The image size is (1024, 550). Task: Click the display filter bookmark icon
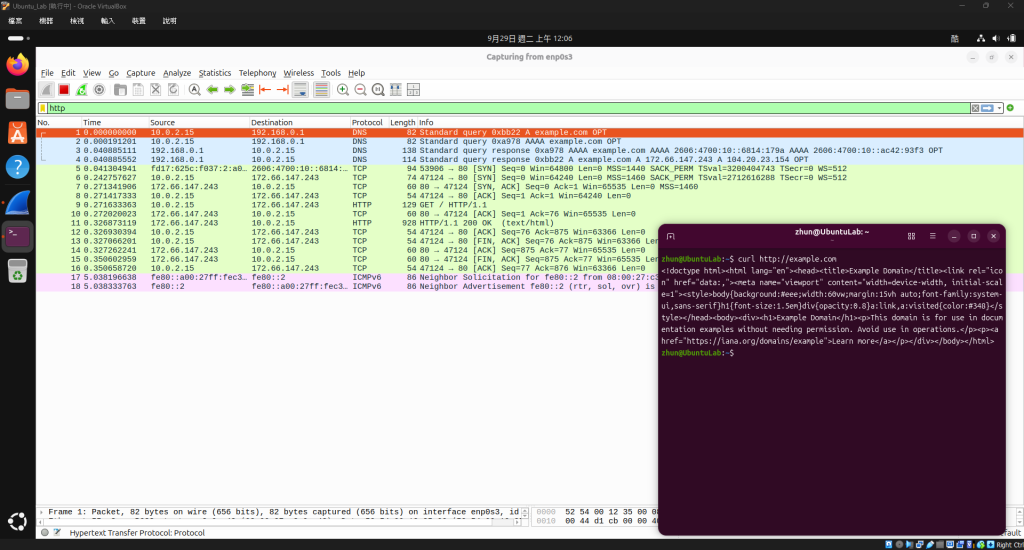(x=43, y=108)
